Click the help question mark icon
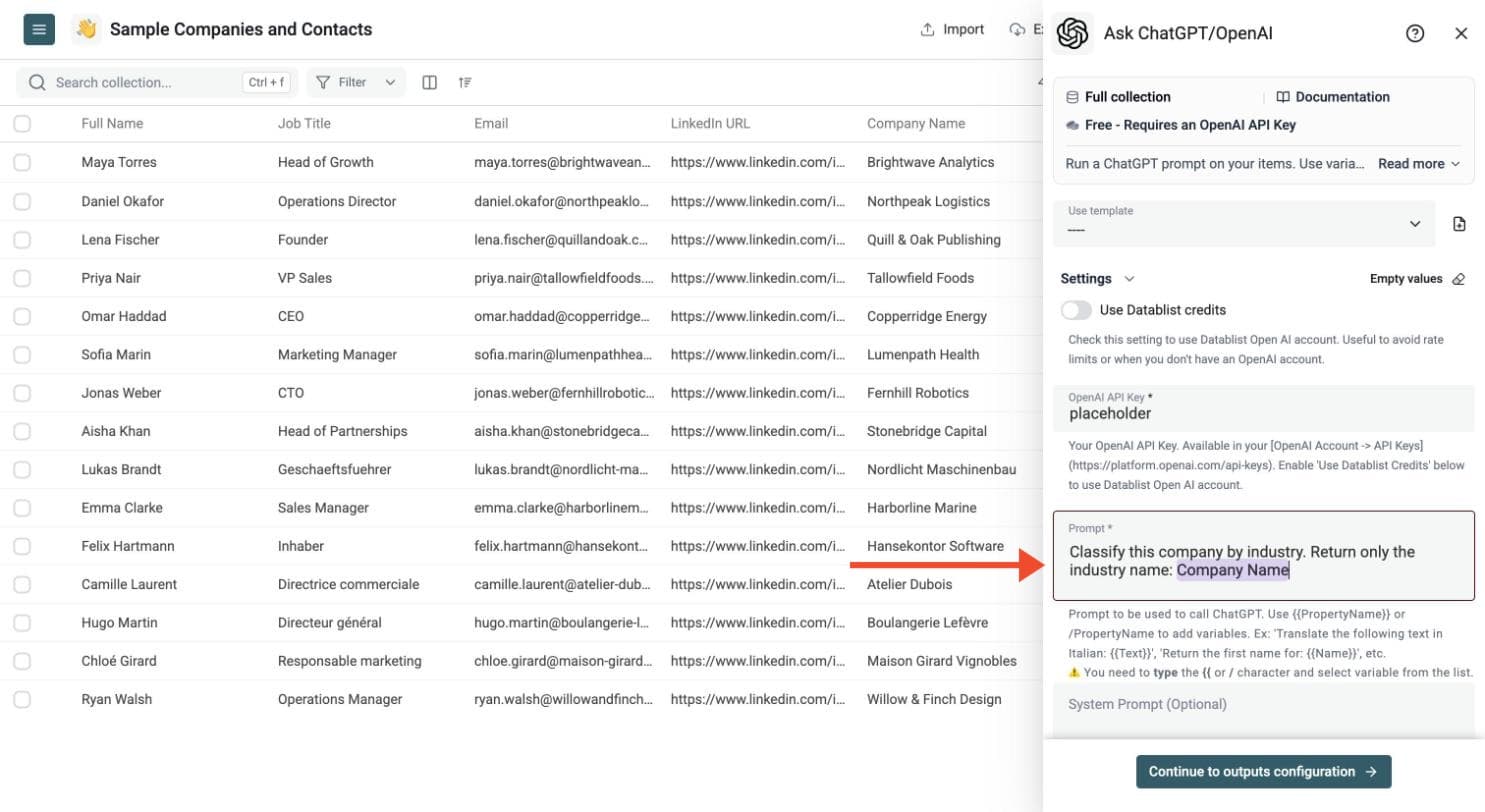The height and width of the screenshot is (812, 1485). tap(1415, 33)
